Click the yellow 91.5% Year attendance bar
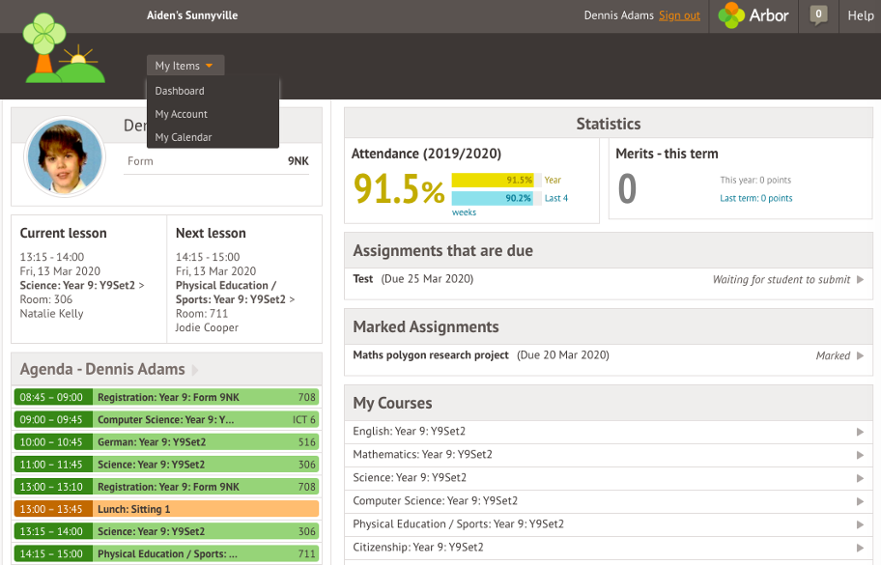 point(492,180)
